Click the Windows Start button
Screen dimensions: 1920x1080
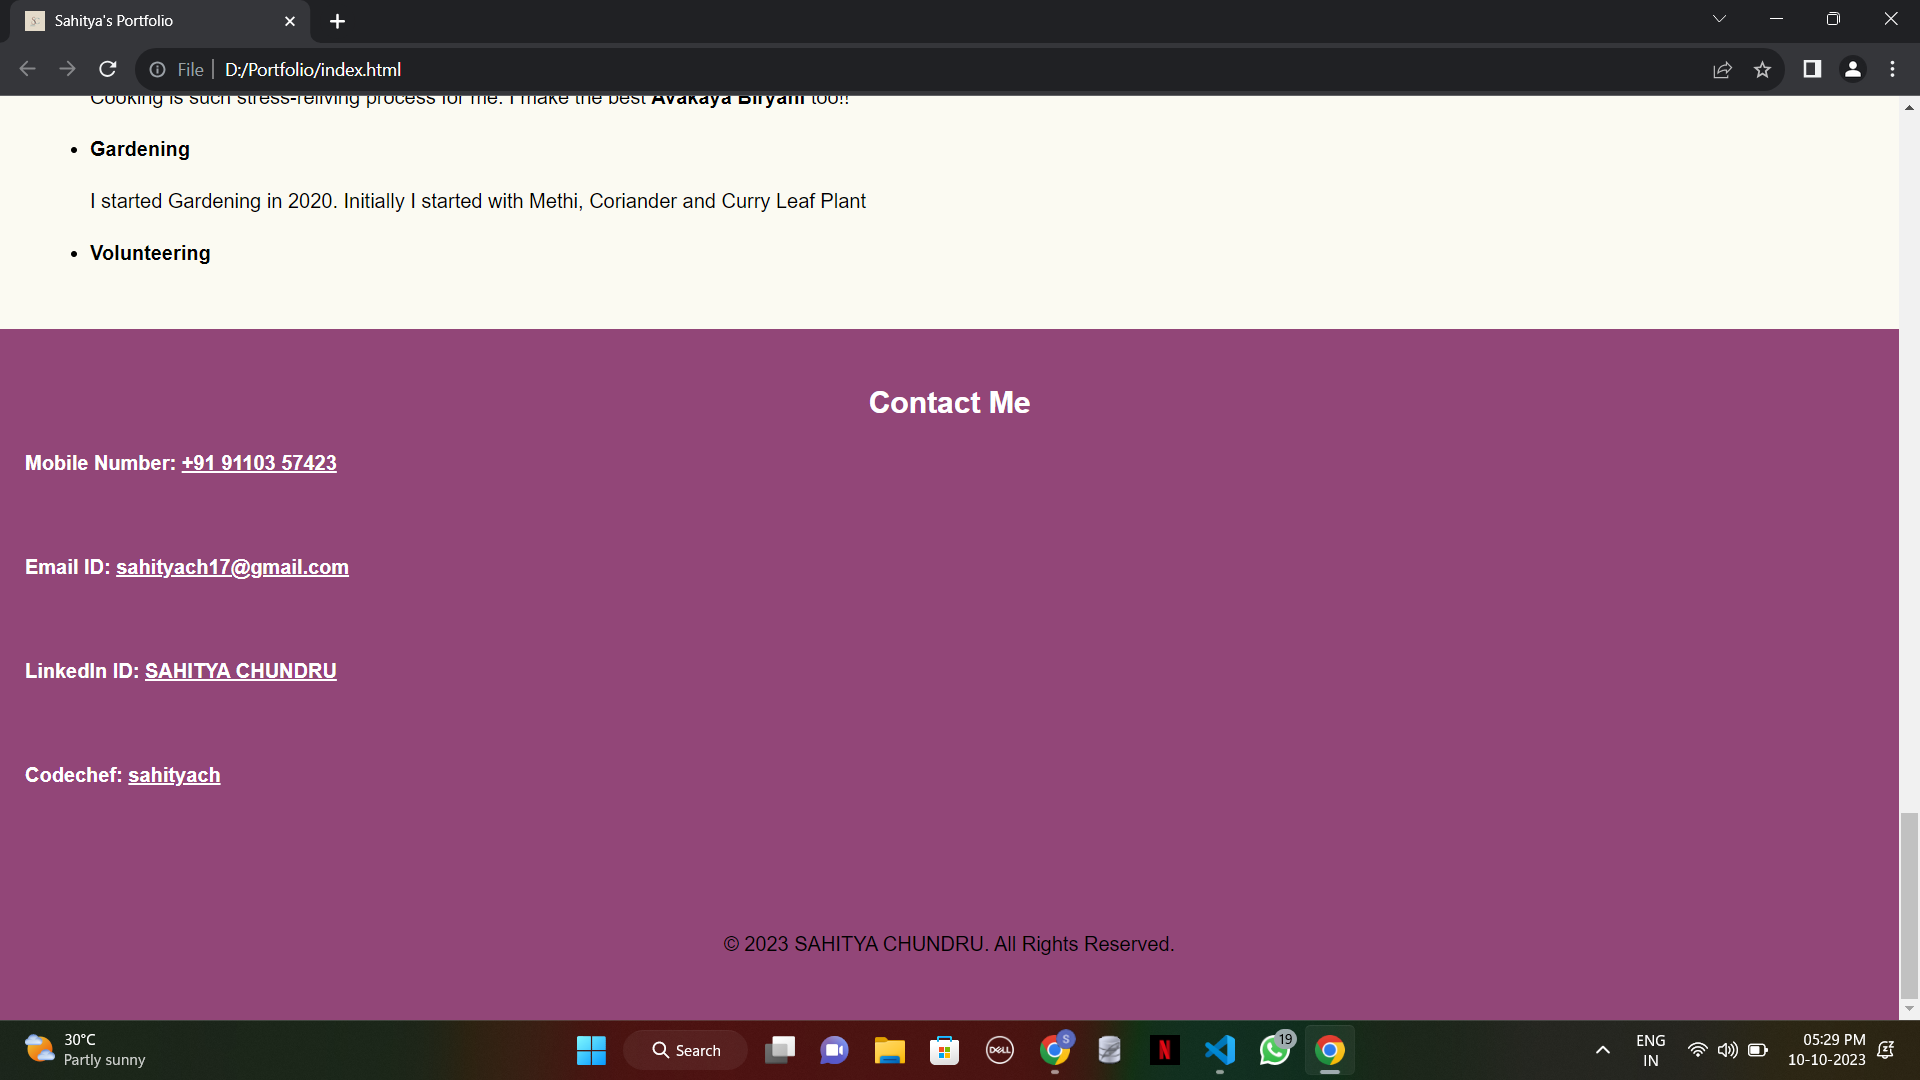pos(591,1050)
